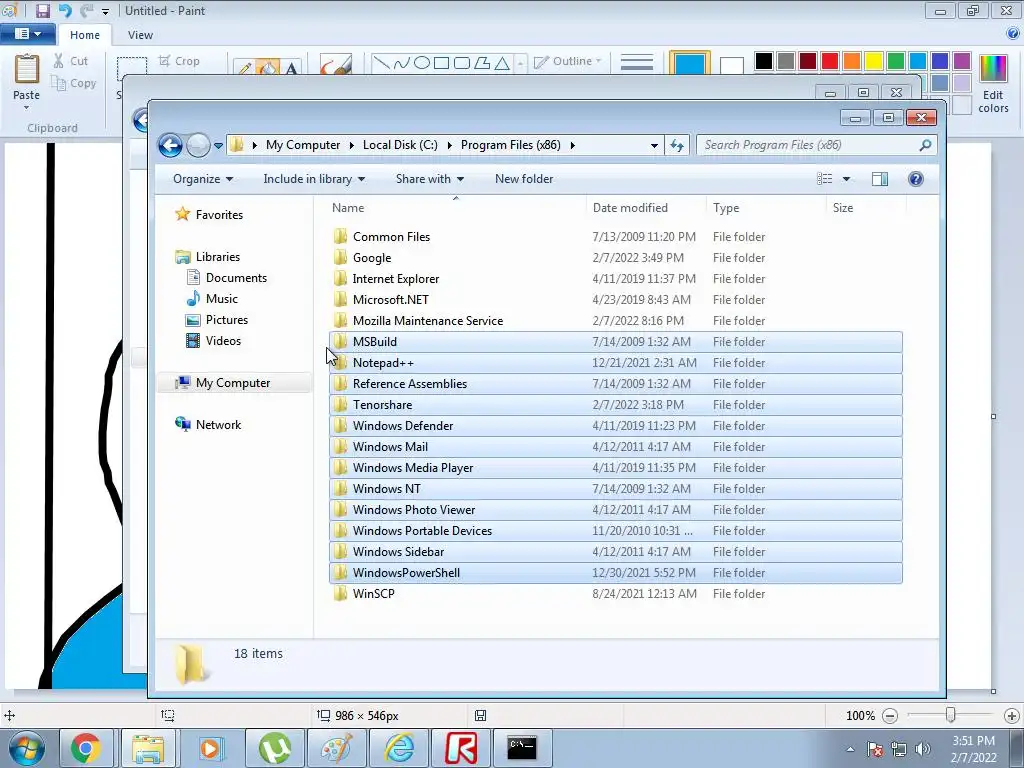This screenshot has width=1024, height=768.
Task: Sort by Date modified column
Action: pyautogui.click(x=646, y=208)
